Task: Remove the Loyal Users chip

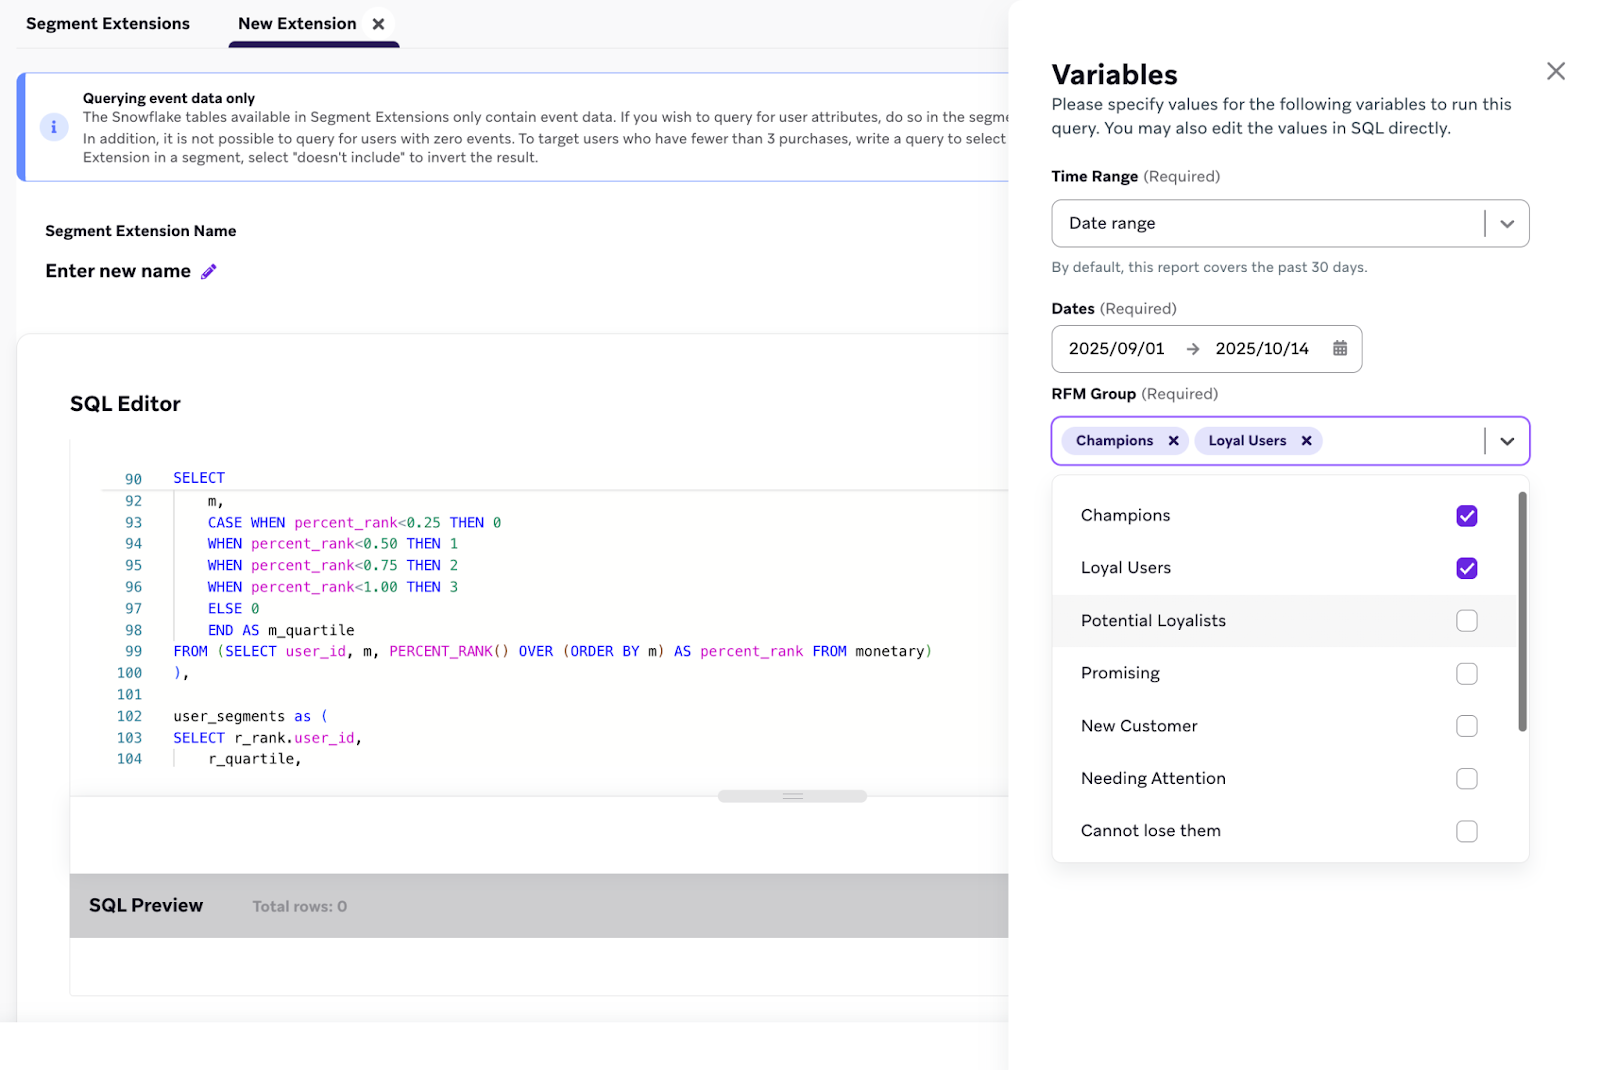Action: tap(1306, 441)
